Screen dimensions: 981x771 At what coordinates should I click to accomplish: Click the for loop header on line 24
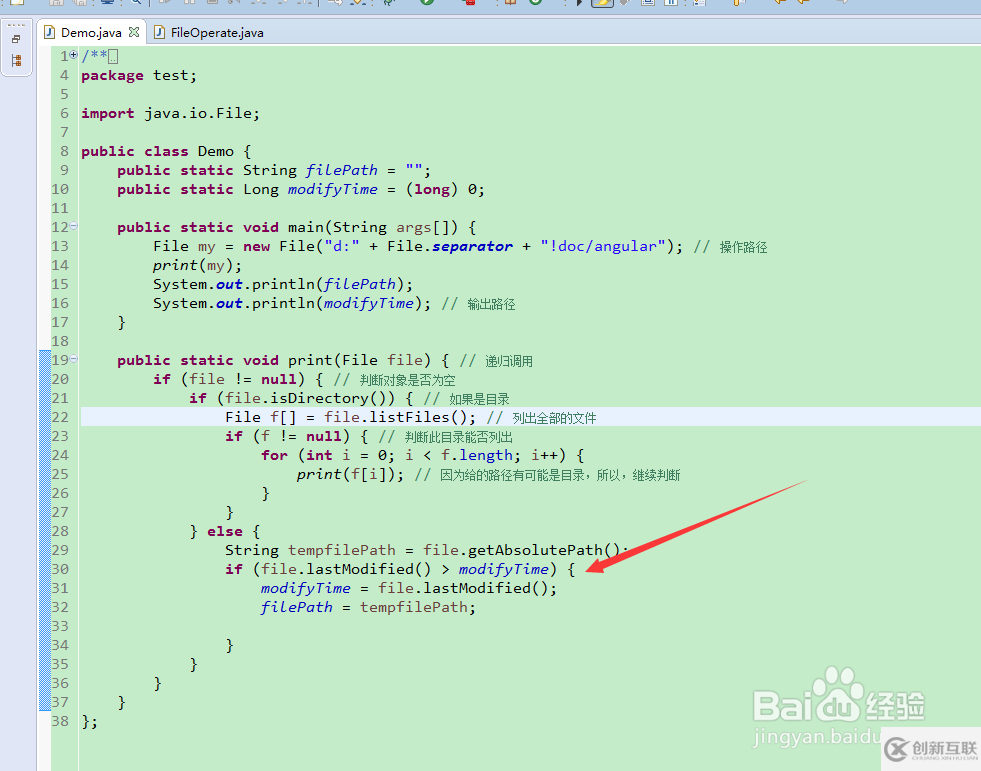tap(422, 455)
